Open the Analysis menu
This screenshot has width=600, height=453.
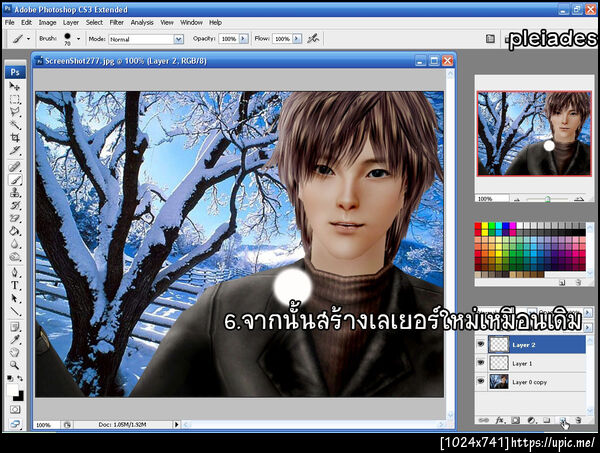tap(142, 23)
